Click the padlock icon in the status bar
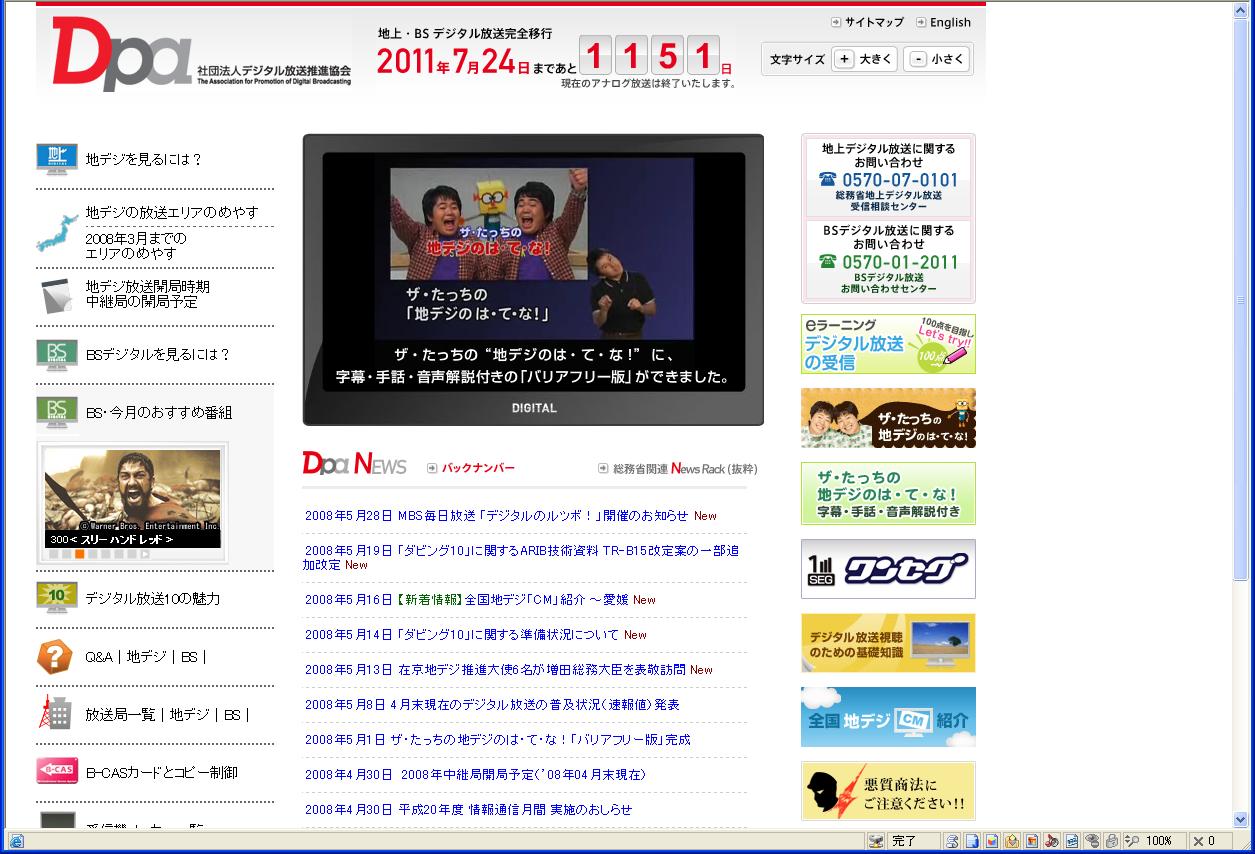 [x=1112, y=841]
